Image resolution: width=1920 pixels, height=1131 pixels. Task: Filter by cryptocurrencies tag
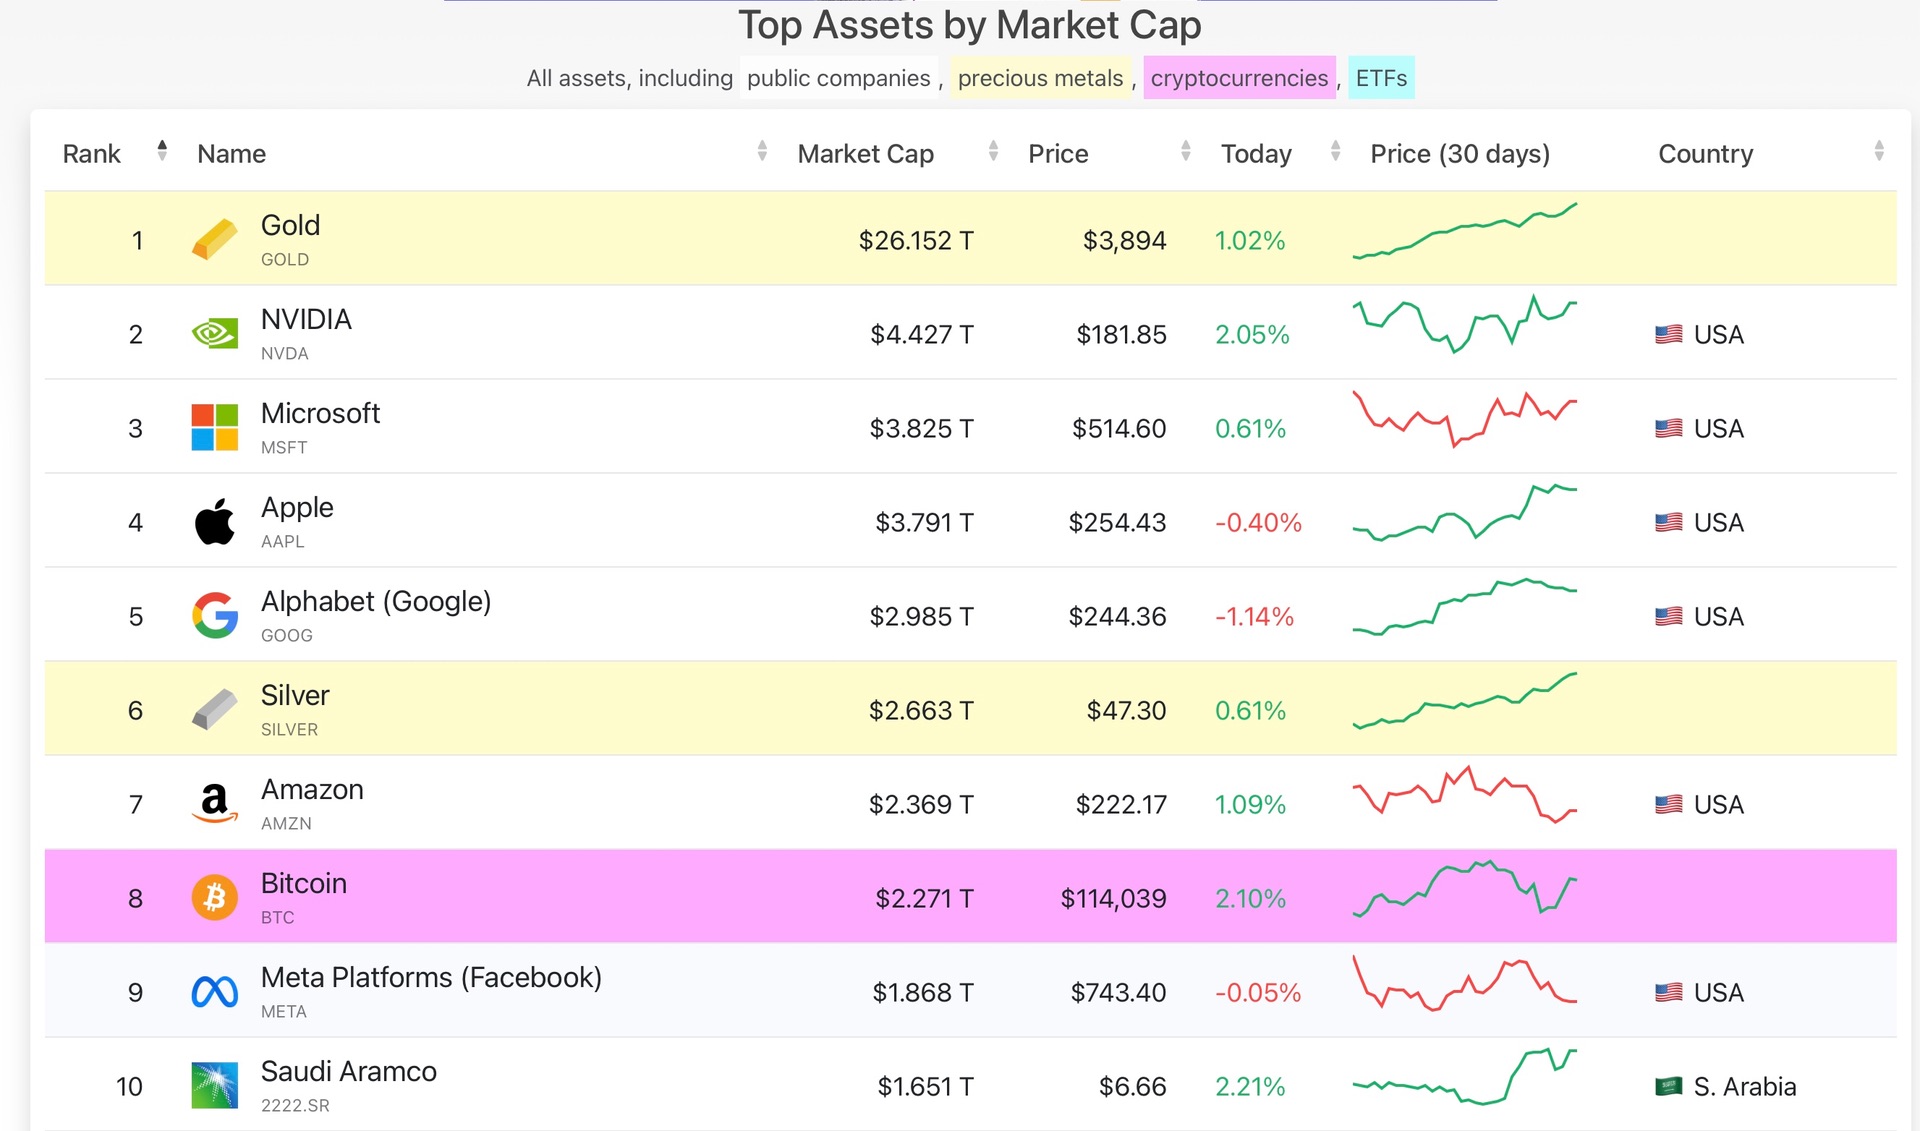pyautogui.click(x=1239, y=78)
